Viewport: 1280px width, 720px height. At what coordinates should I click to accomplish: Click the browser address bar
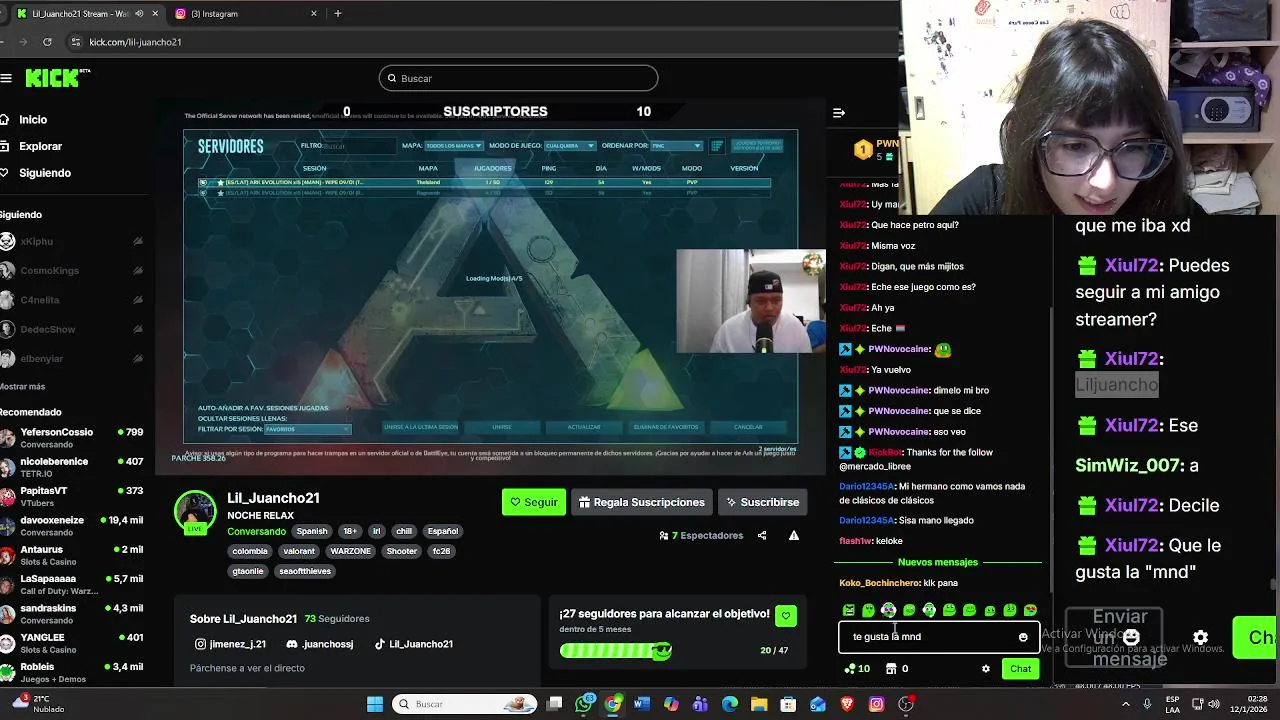pos(480,42)
